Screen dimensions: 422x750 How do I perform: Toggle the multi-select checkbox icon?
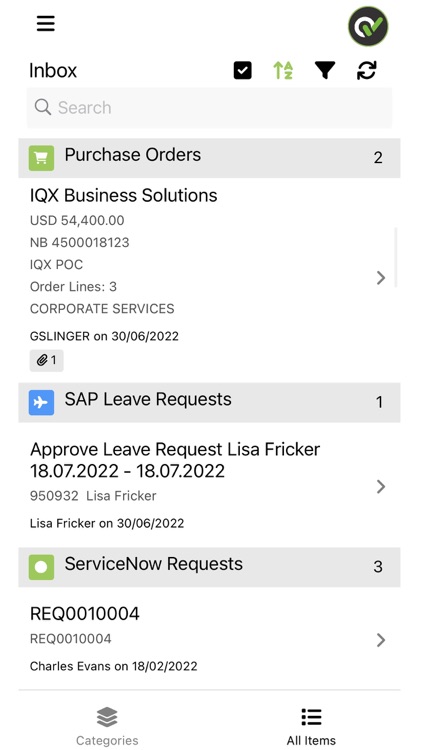pos(243,71)
